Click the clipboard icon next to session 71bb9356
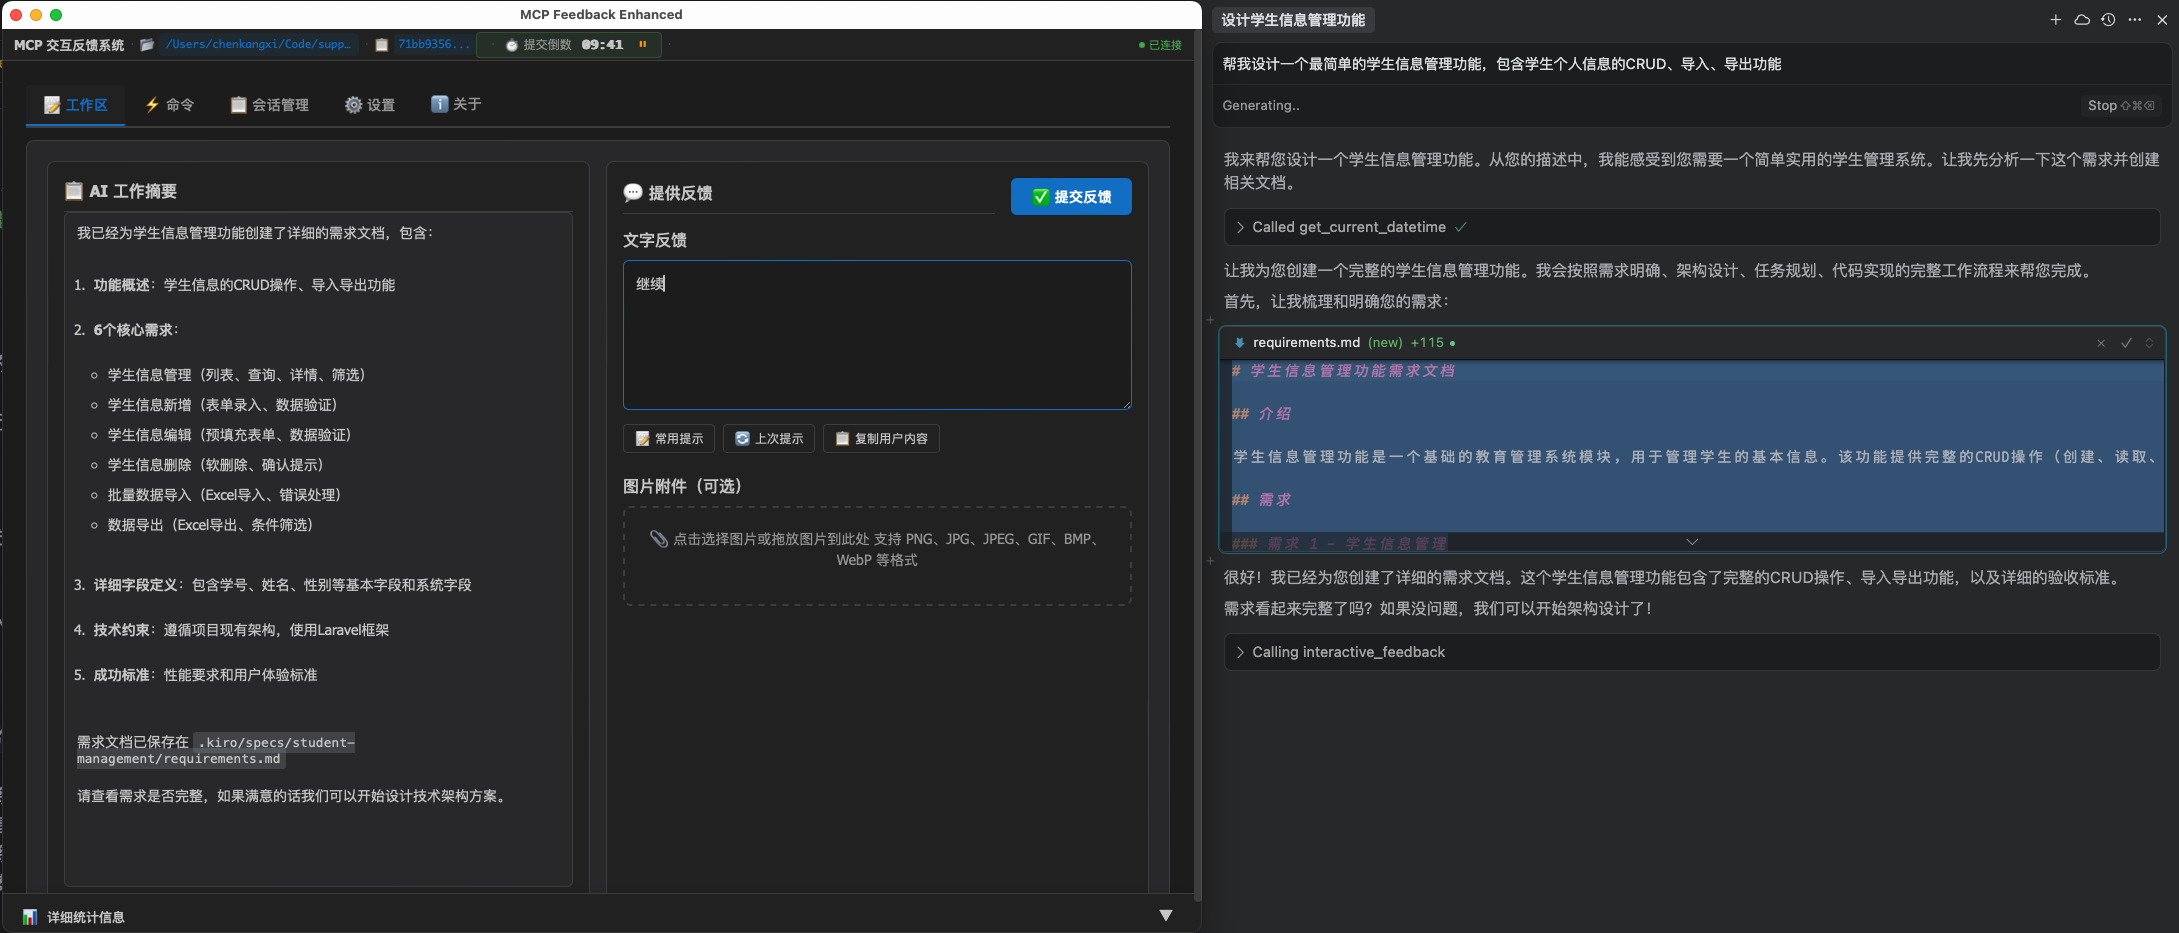 [381, 44]
